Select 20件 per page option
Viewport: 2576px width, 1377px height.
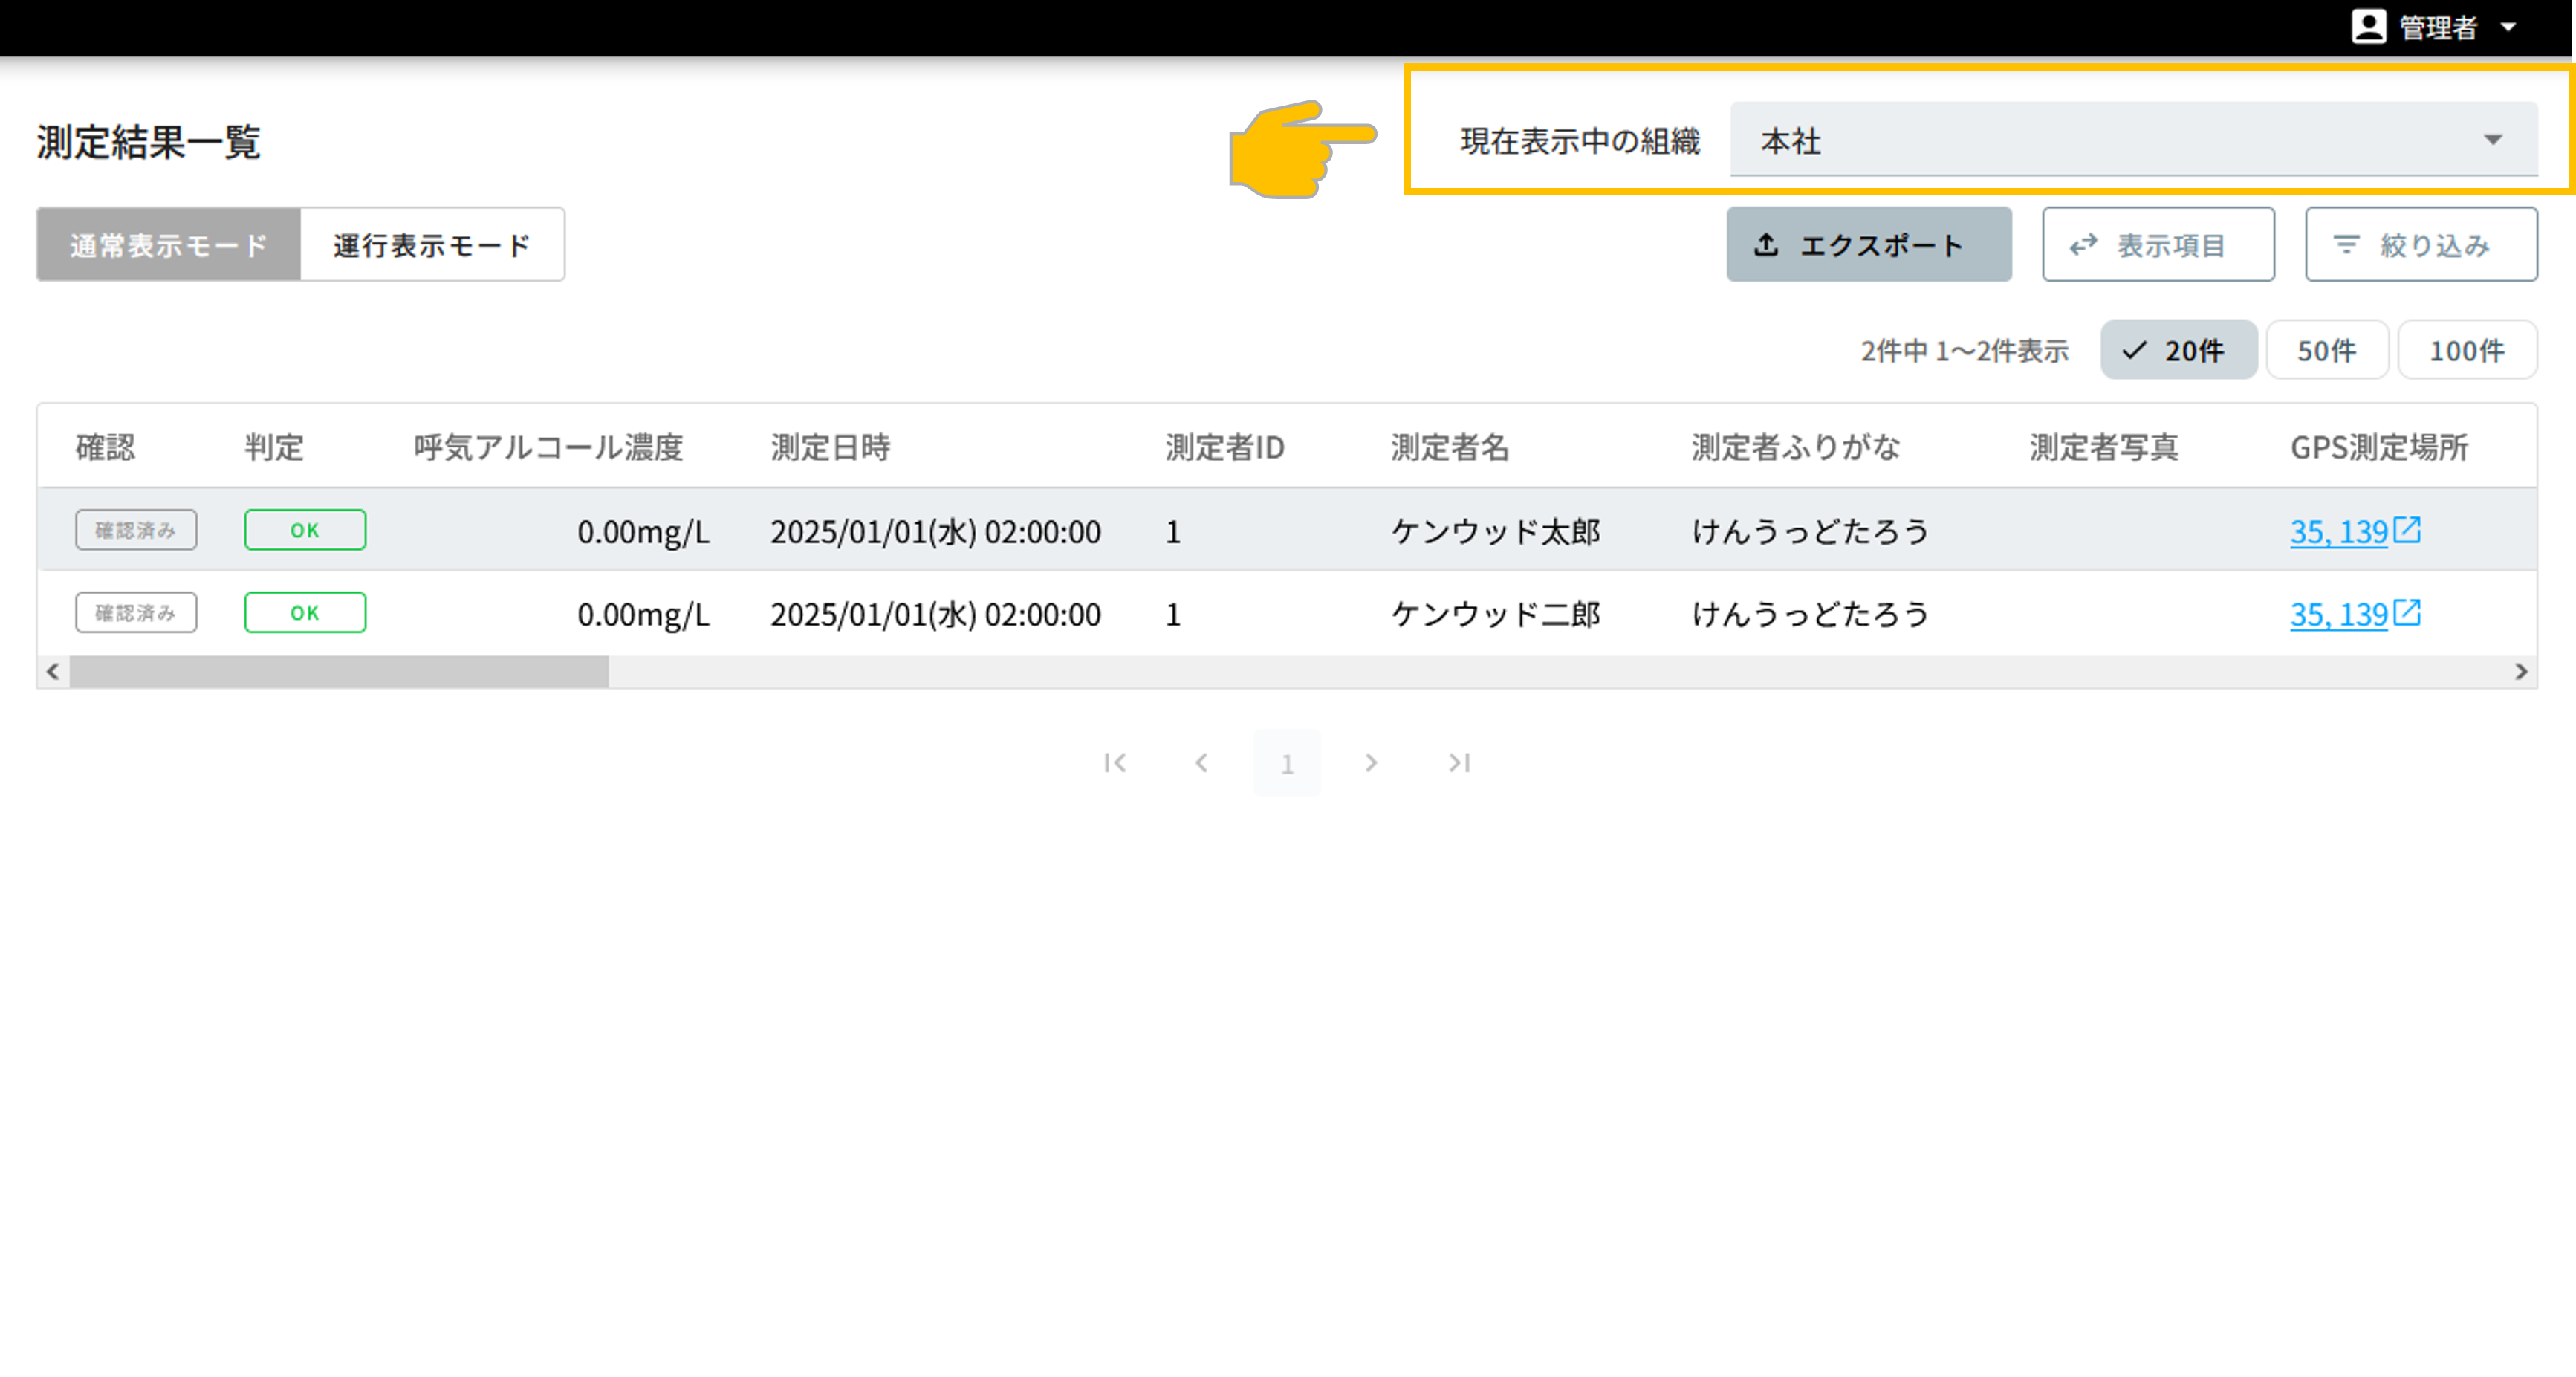[2178, 350]
